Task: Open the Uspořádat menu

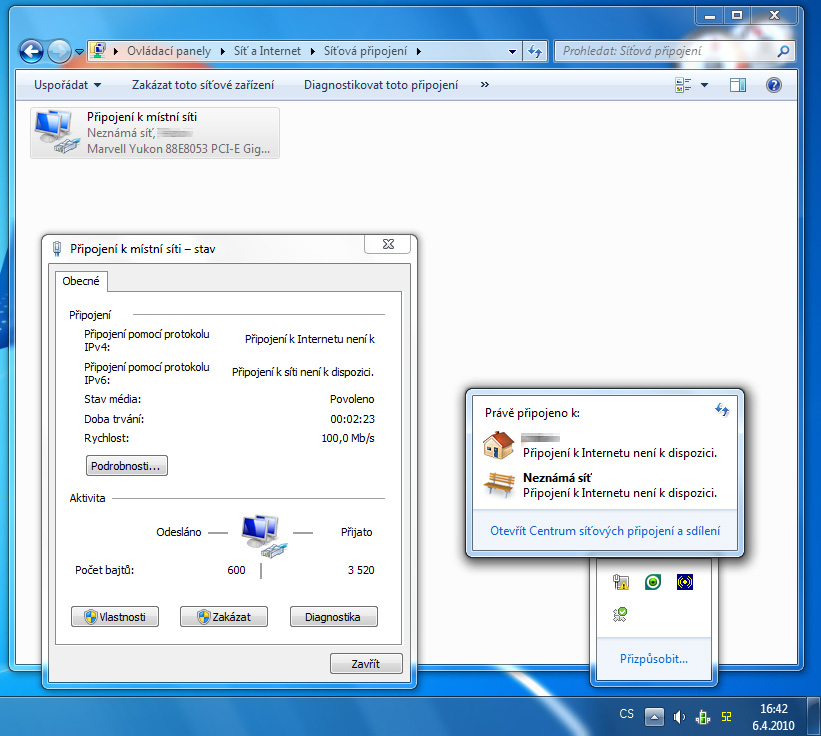Action: click(x=68, y=85)
